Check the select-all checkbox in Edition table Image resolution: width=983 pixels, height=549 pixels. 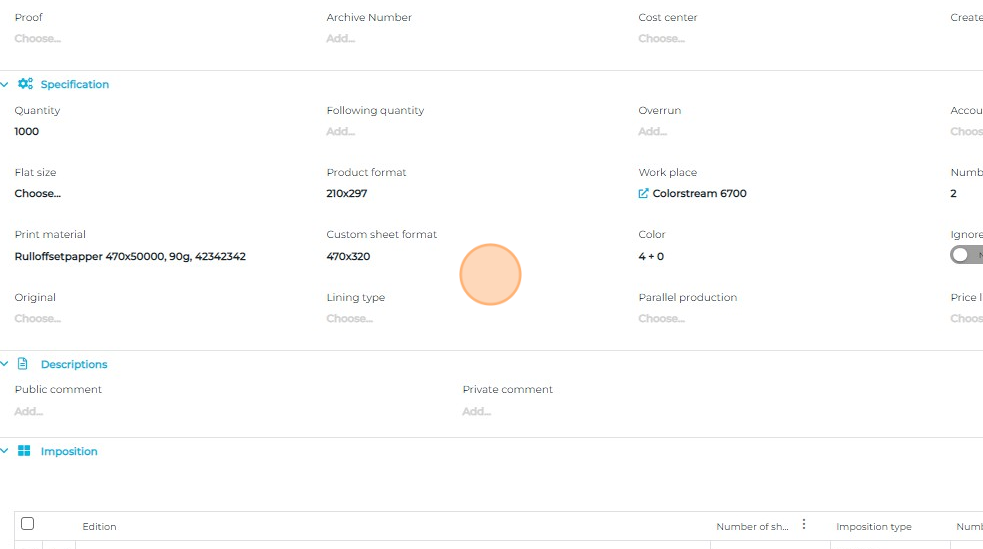point(28,524)
